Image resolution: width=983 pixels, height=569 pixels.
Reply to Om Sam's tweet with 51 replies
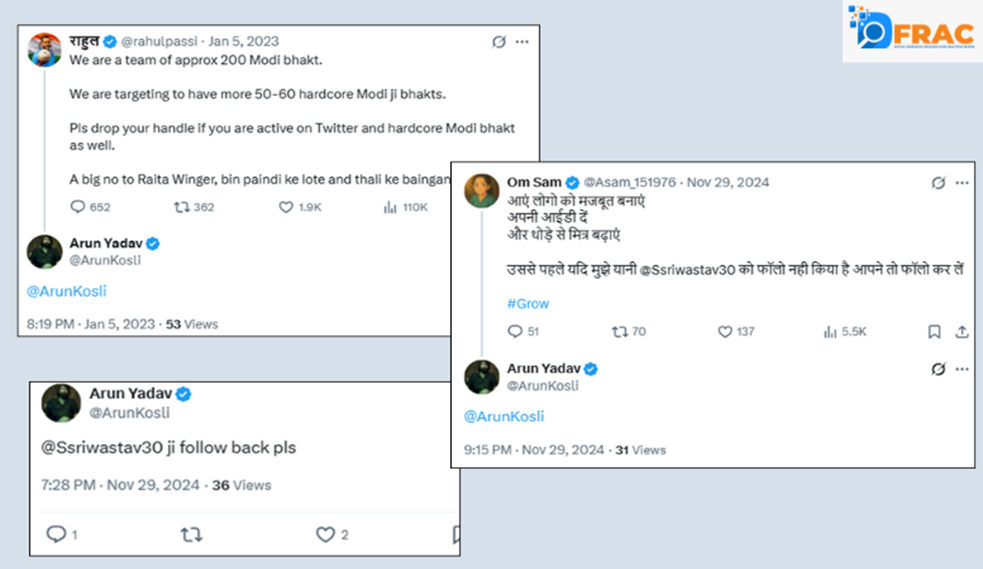[515, 331]
